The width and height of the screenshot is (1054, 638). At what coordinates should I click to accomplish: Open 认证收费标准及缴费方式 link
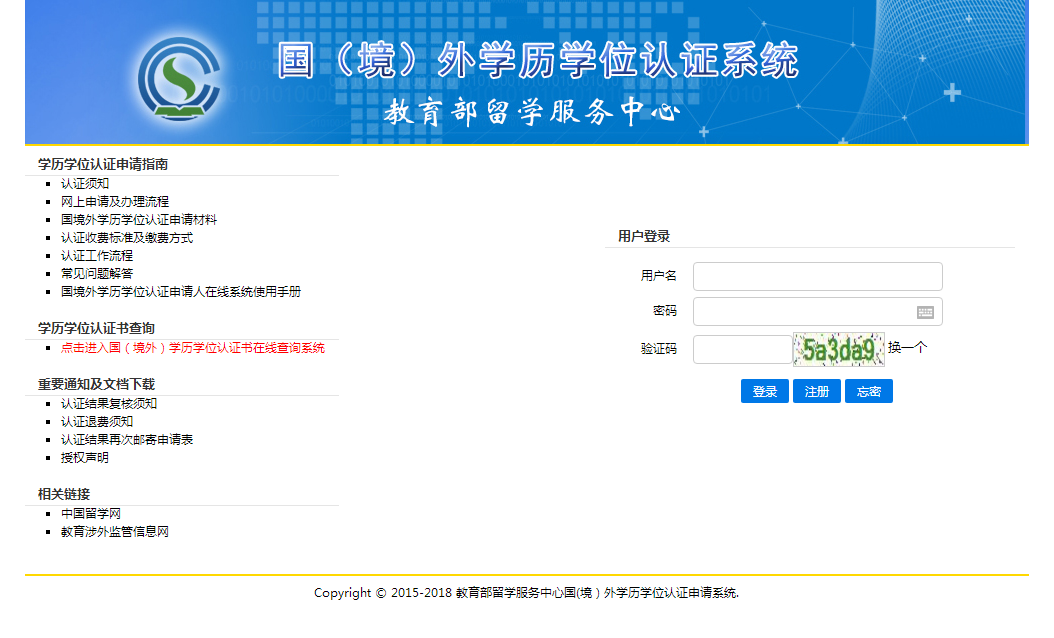tap(127, 238)
